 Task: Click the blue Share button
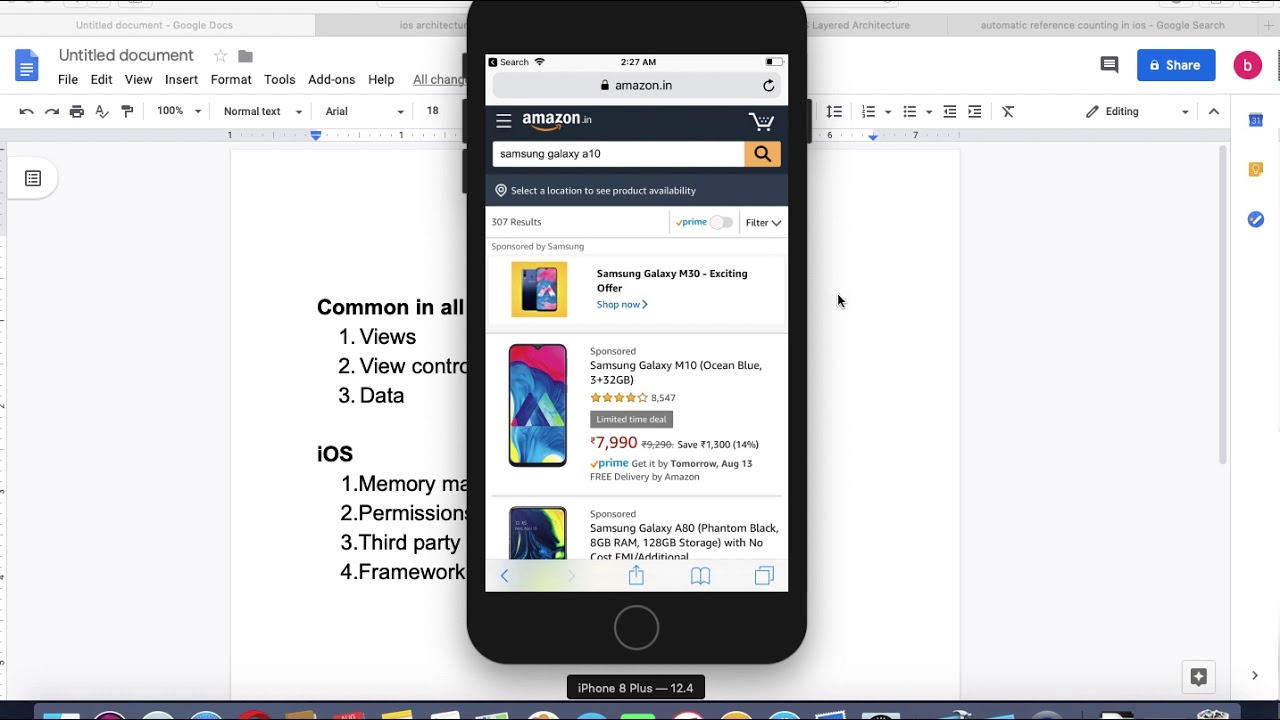[1176, 65]
